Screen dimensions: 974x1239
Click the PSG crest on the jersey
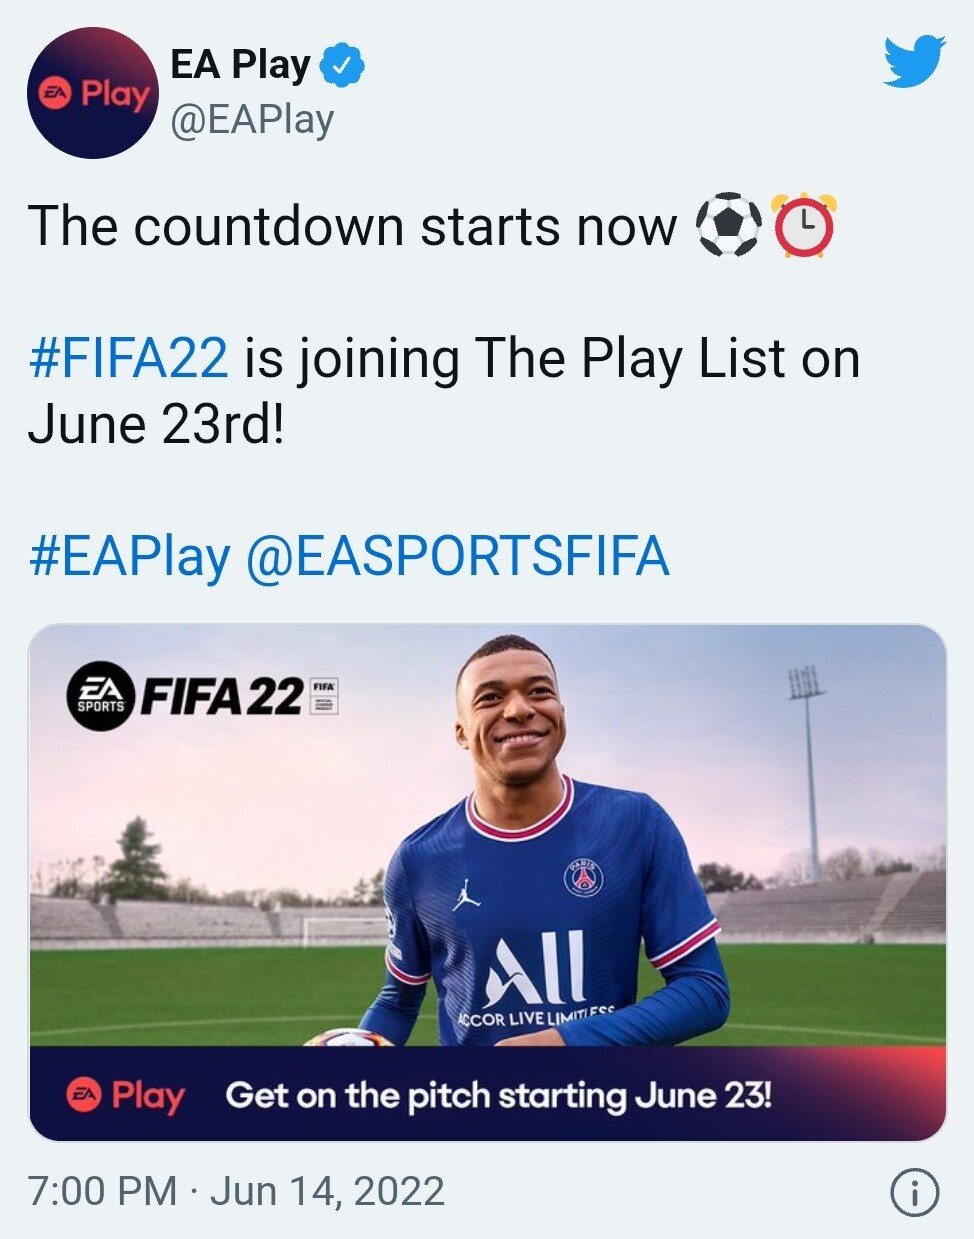coord(583,877)
